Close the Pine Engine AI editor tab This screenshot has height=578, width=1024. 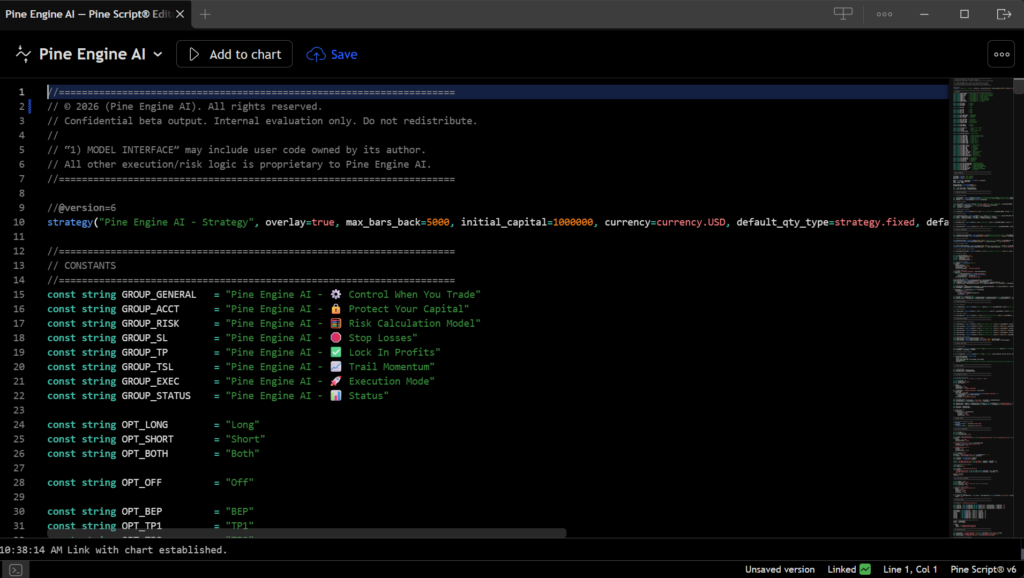[x=180, y=14]
